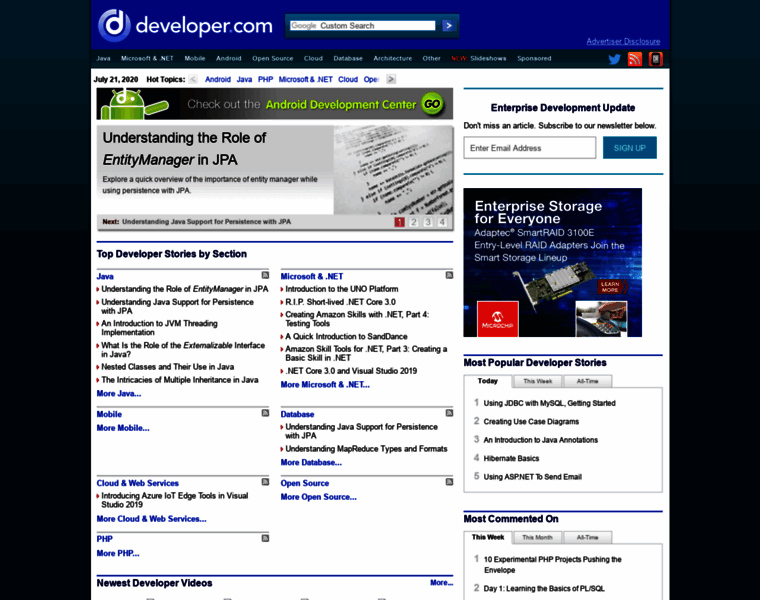Open the Other nav menu item
The image size is (760, 600).
431,58
